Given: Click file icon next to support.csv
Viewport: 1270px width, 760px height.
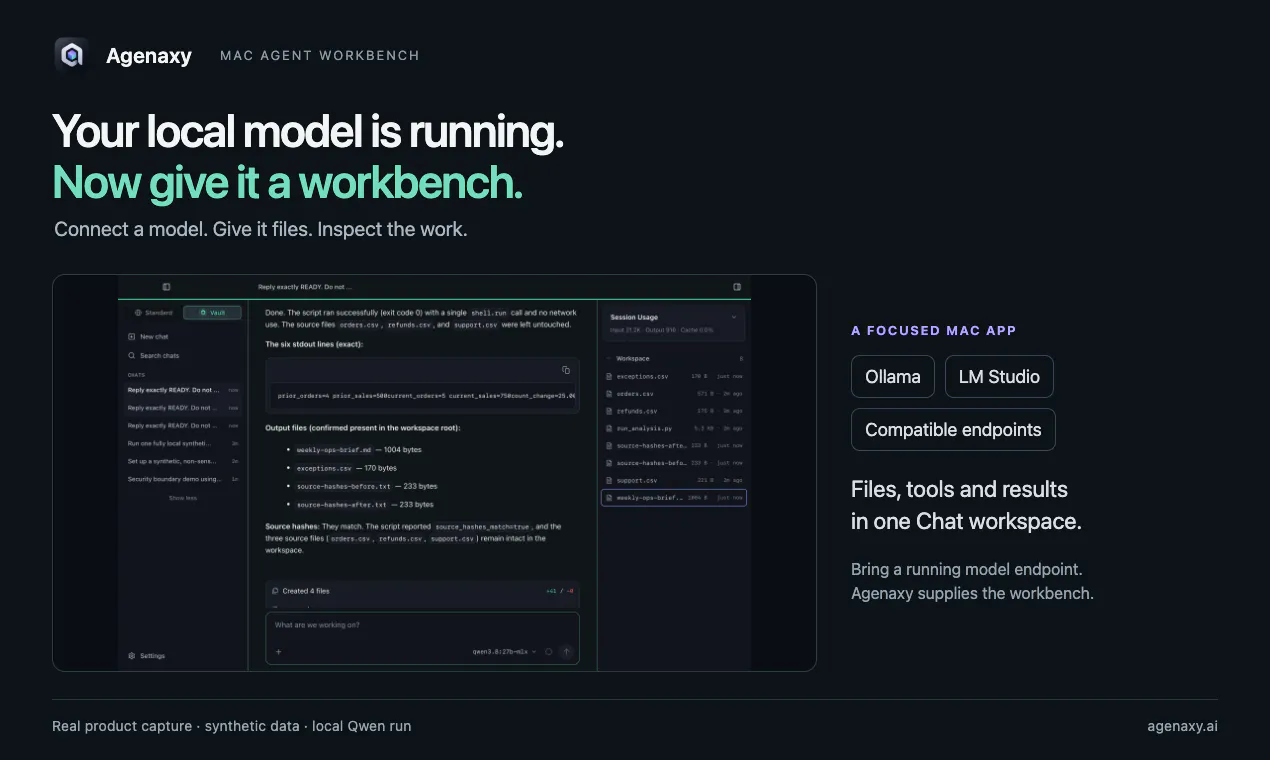Looking at the screenshot, I should click(609, 480).
